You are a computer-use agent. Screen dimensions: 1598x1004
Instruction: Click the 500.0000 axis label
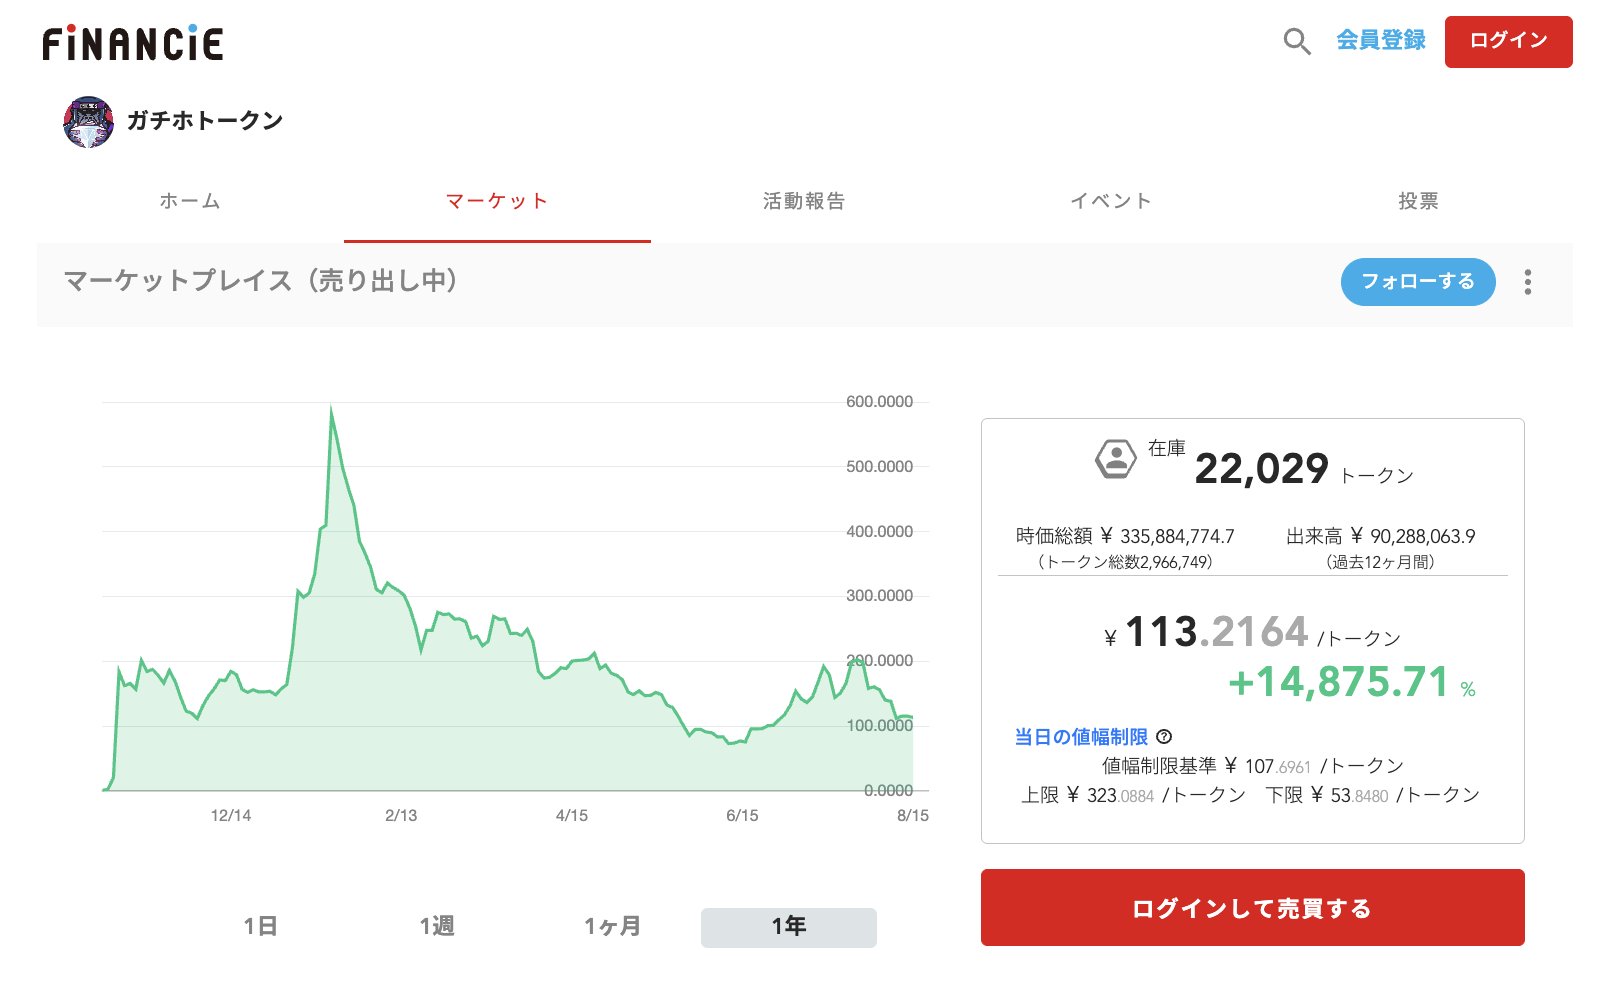[x=880, y=467]
